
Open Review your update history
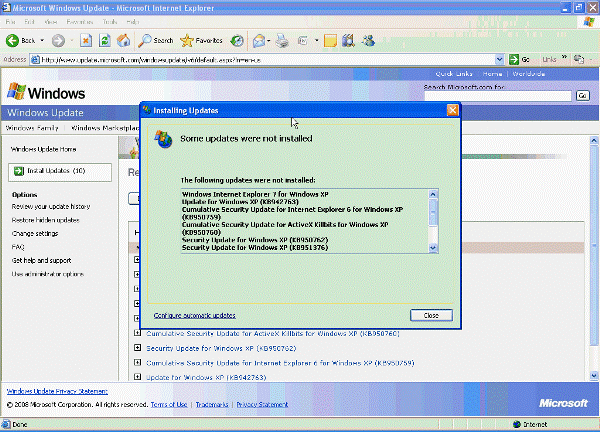point(51,206)
